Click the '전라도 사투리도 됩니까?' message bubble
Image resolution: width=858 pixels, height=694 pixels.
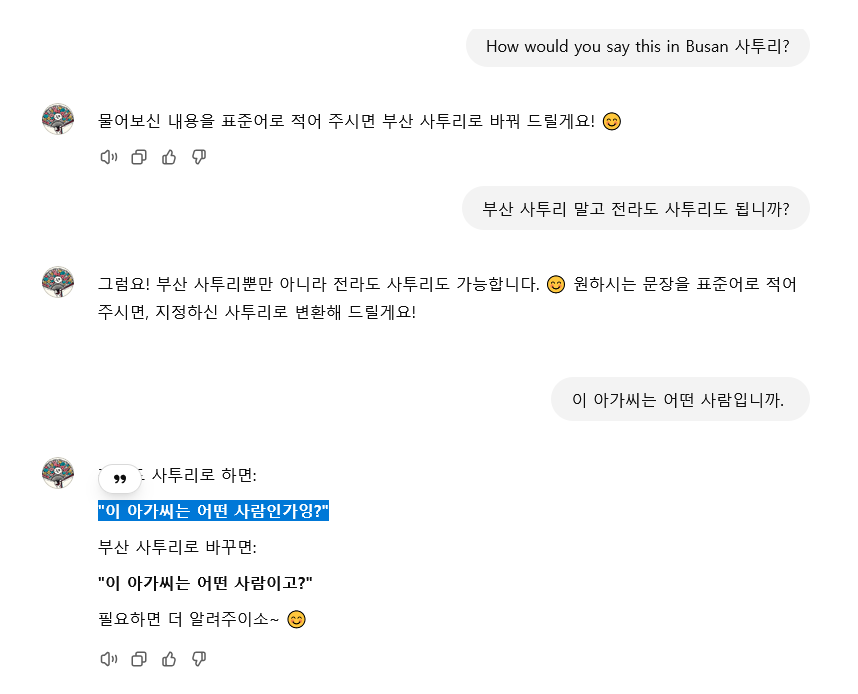635,209
